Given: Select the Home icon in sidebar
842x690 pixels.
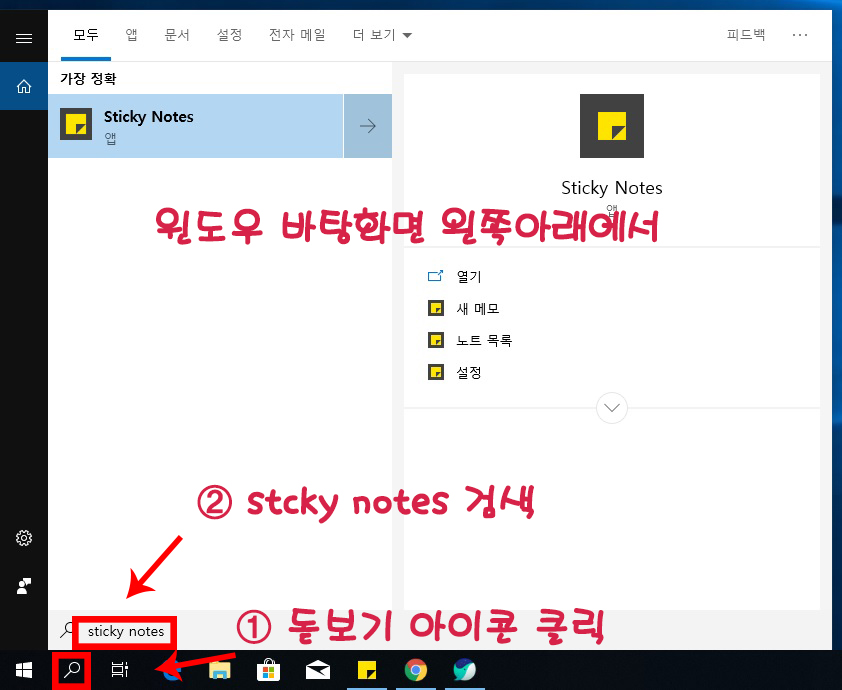Looking at the screenshot, I should point(24,86).
